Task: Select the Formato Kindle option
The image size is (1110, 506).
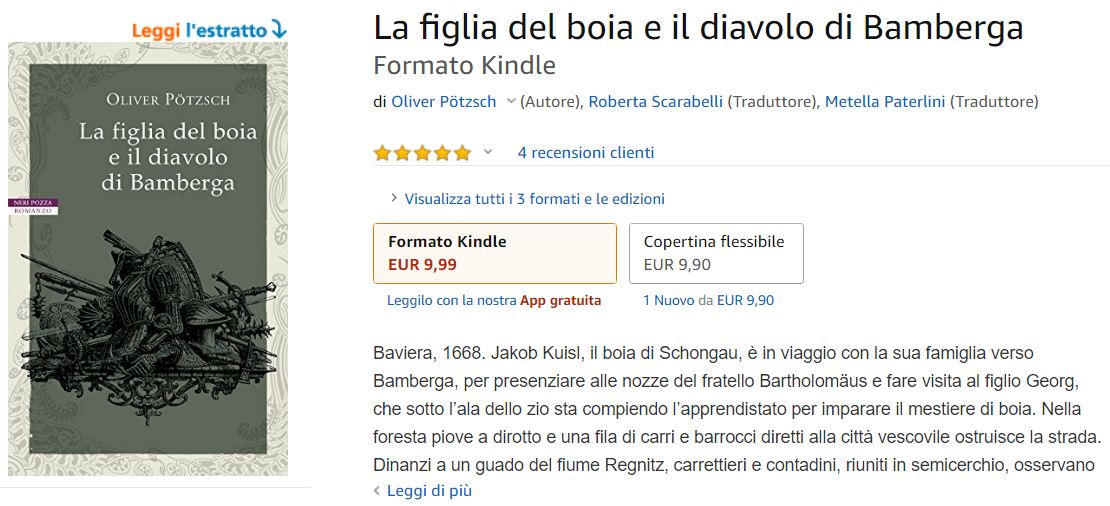Action: [495, 253]
